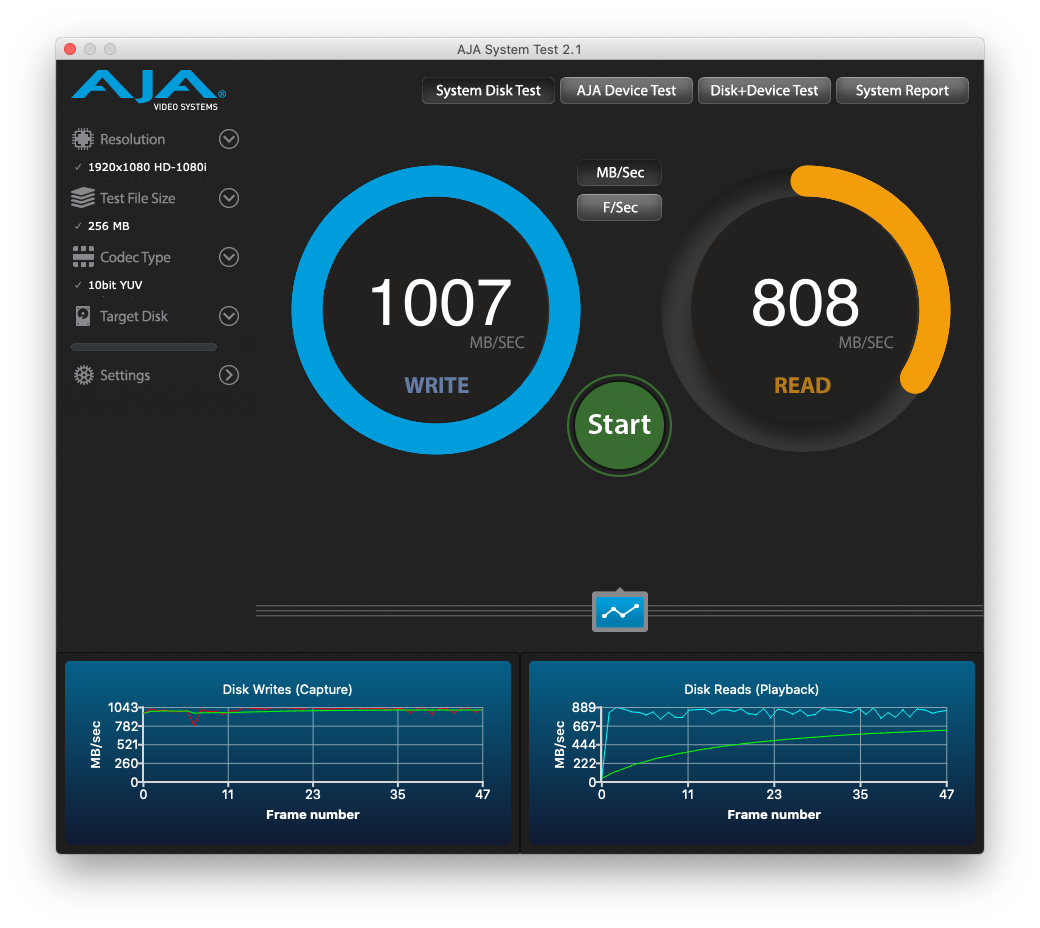1040x928 pixels.
Task: Click the Settings label
Action: pos(125,375)
